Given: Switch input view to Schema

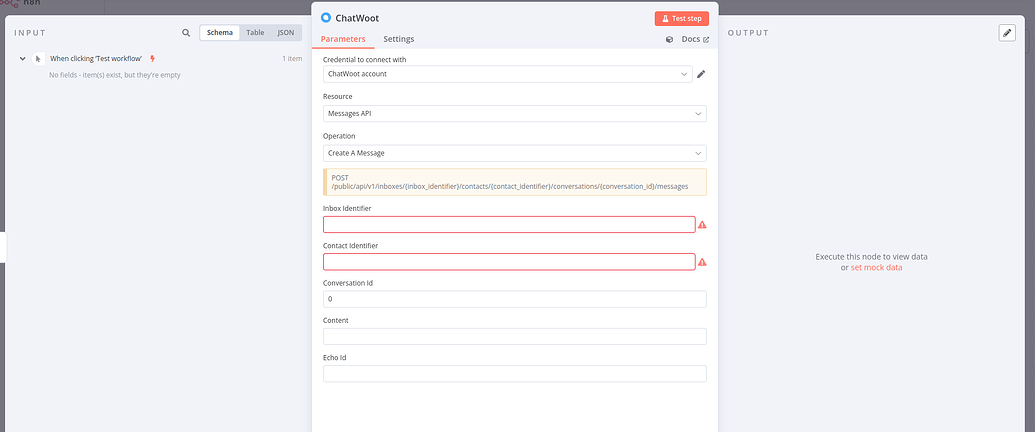Looking at the screenshot, I should click(219, 32).
